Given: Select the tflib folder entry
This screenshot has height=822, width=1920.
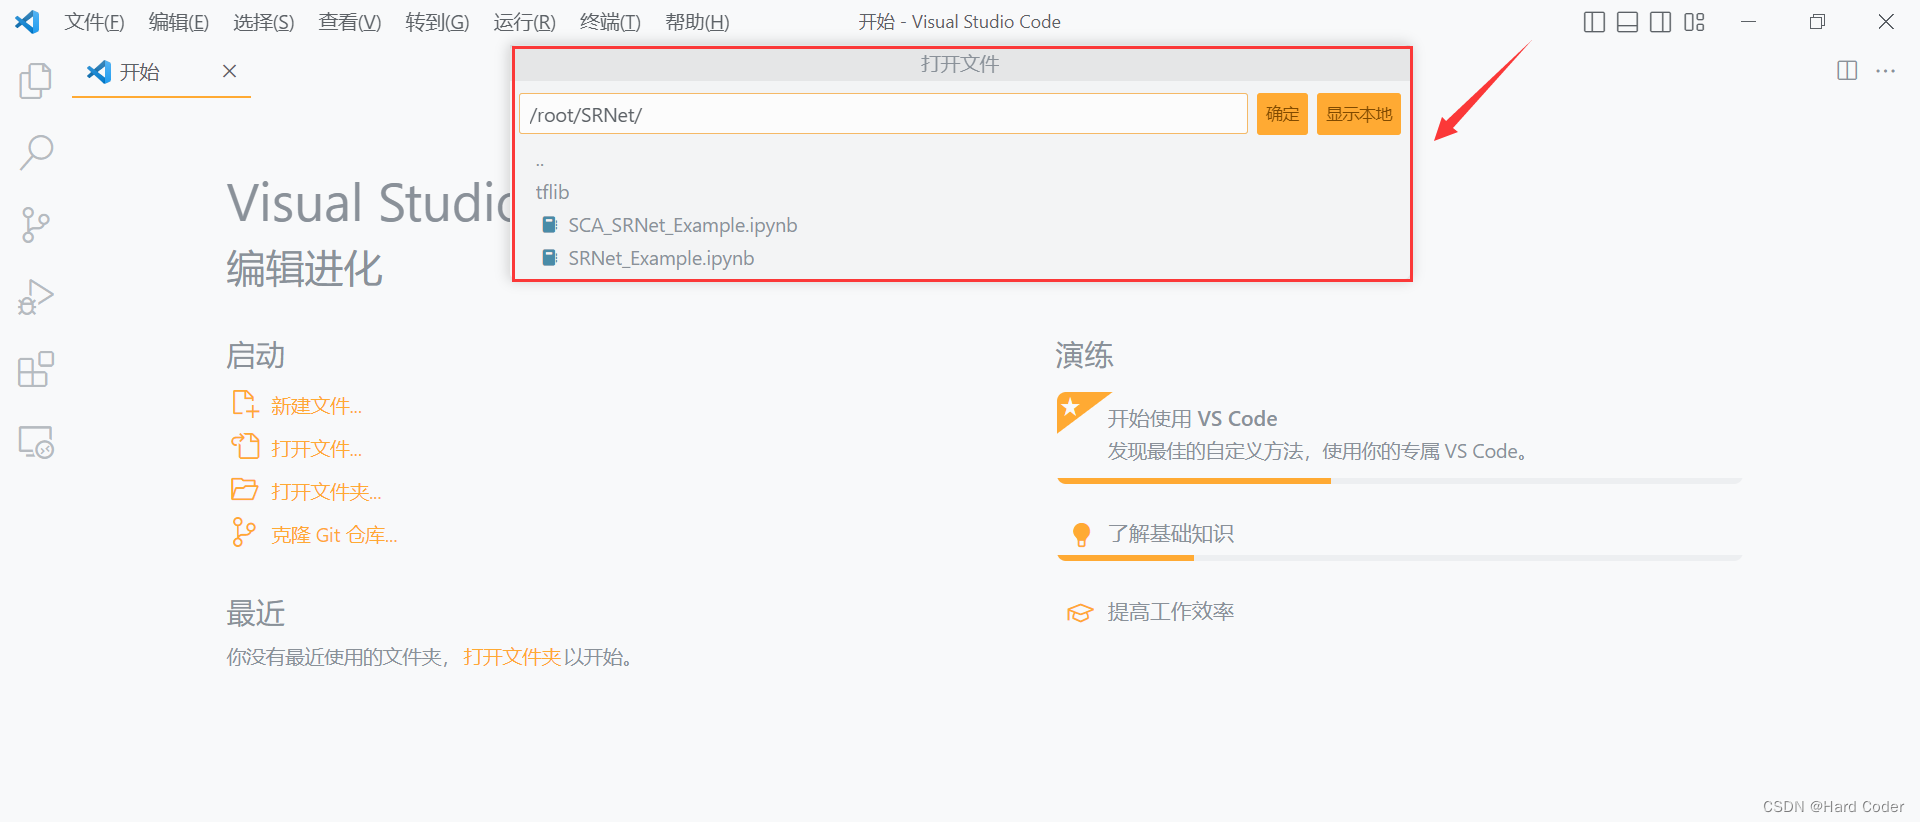Looking at the screenshot, I should pos(960,192).
